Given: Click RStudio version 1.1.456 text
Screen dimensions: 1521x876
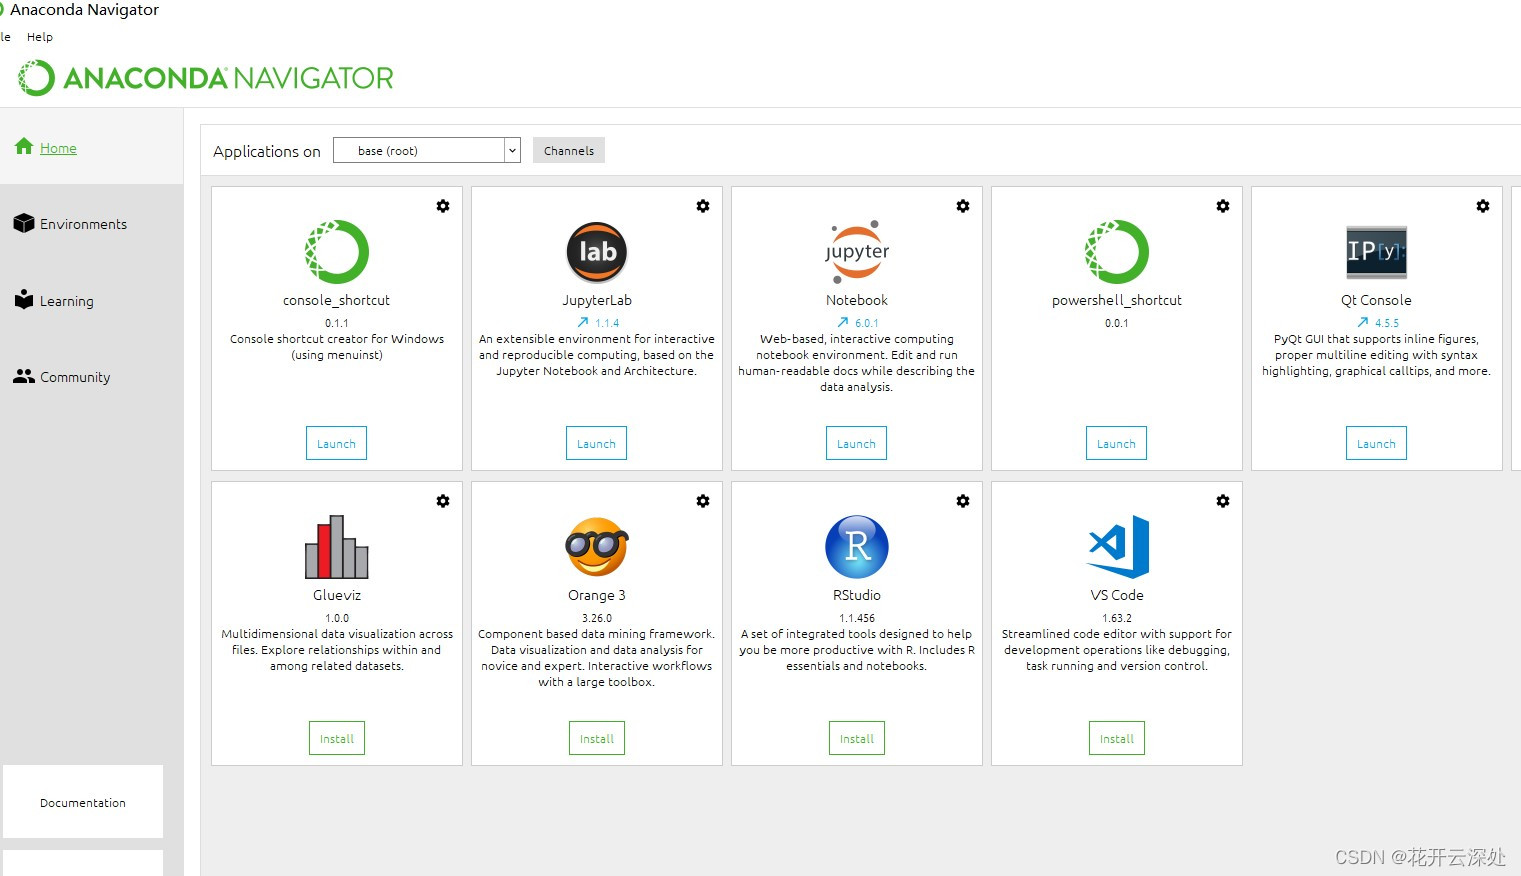Looking at the screenshot, I should click(x=857, y=618).
